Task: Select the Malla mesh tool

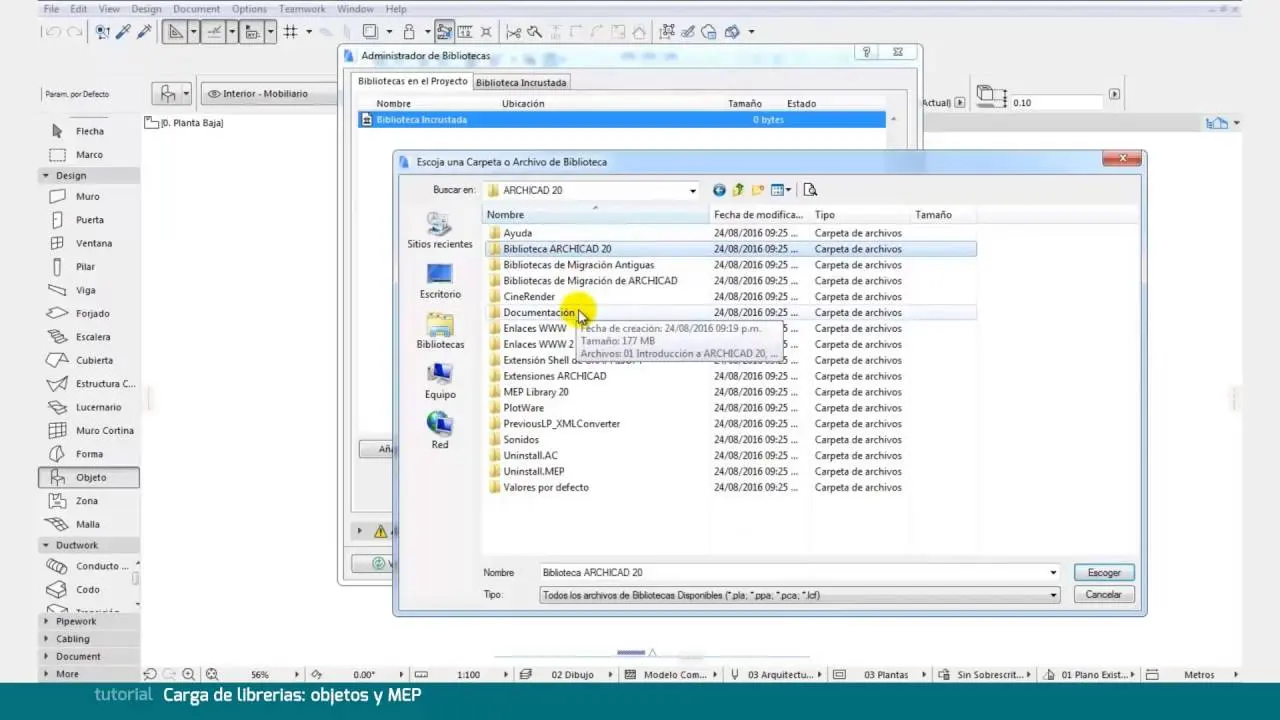Action: click(87, 524)
